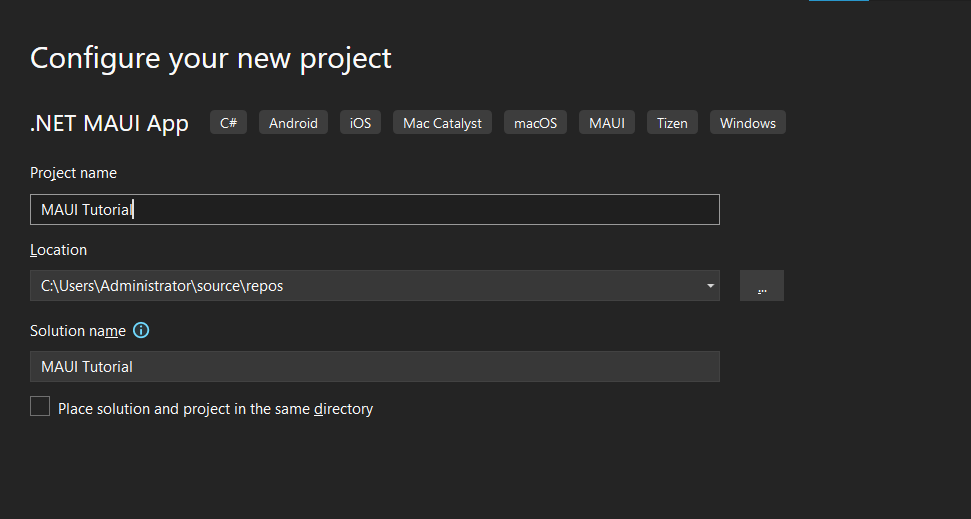Select the MAUI project type tag

coord(606,123)
